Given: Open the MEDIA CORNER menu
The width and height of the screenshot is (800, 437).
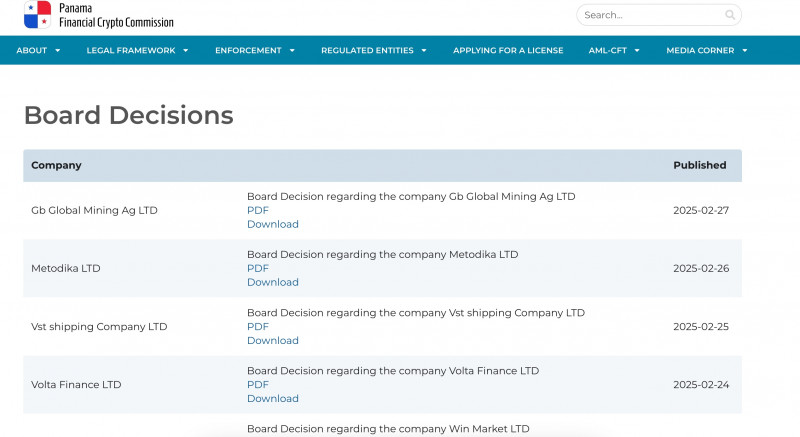Looking at the screenshot, I should coord(700,50).
